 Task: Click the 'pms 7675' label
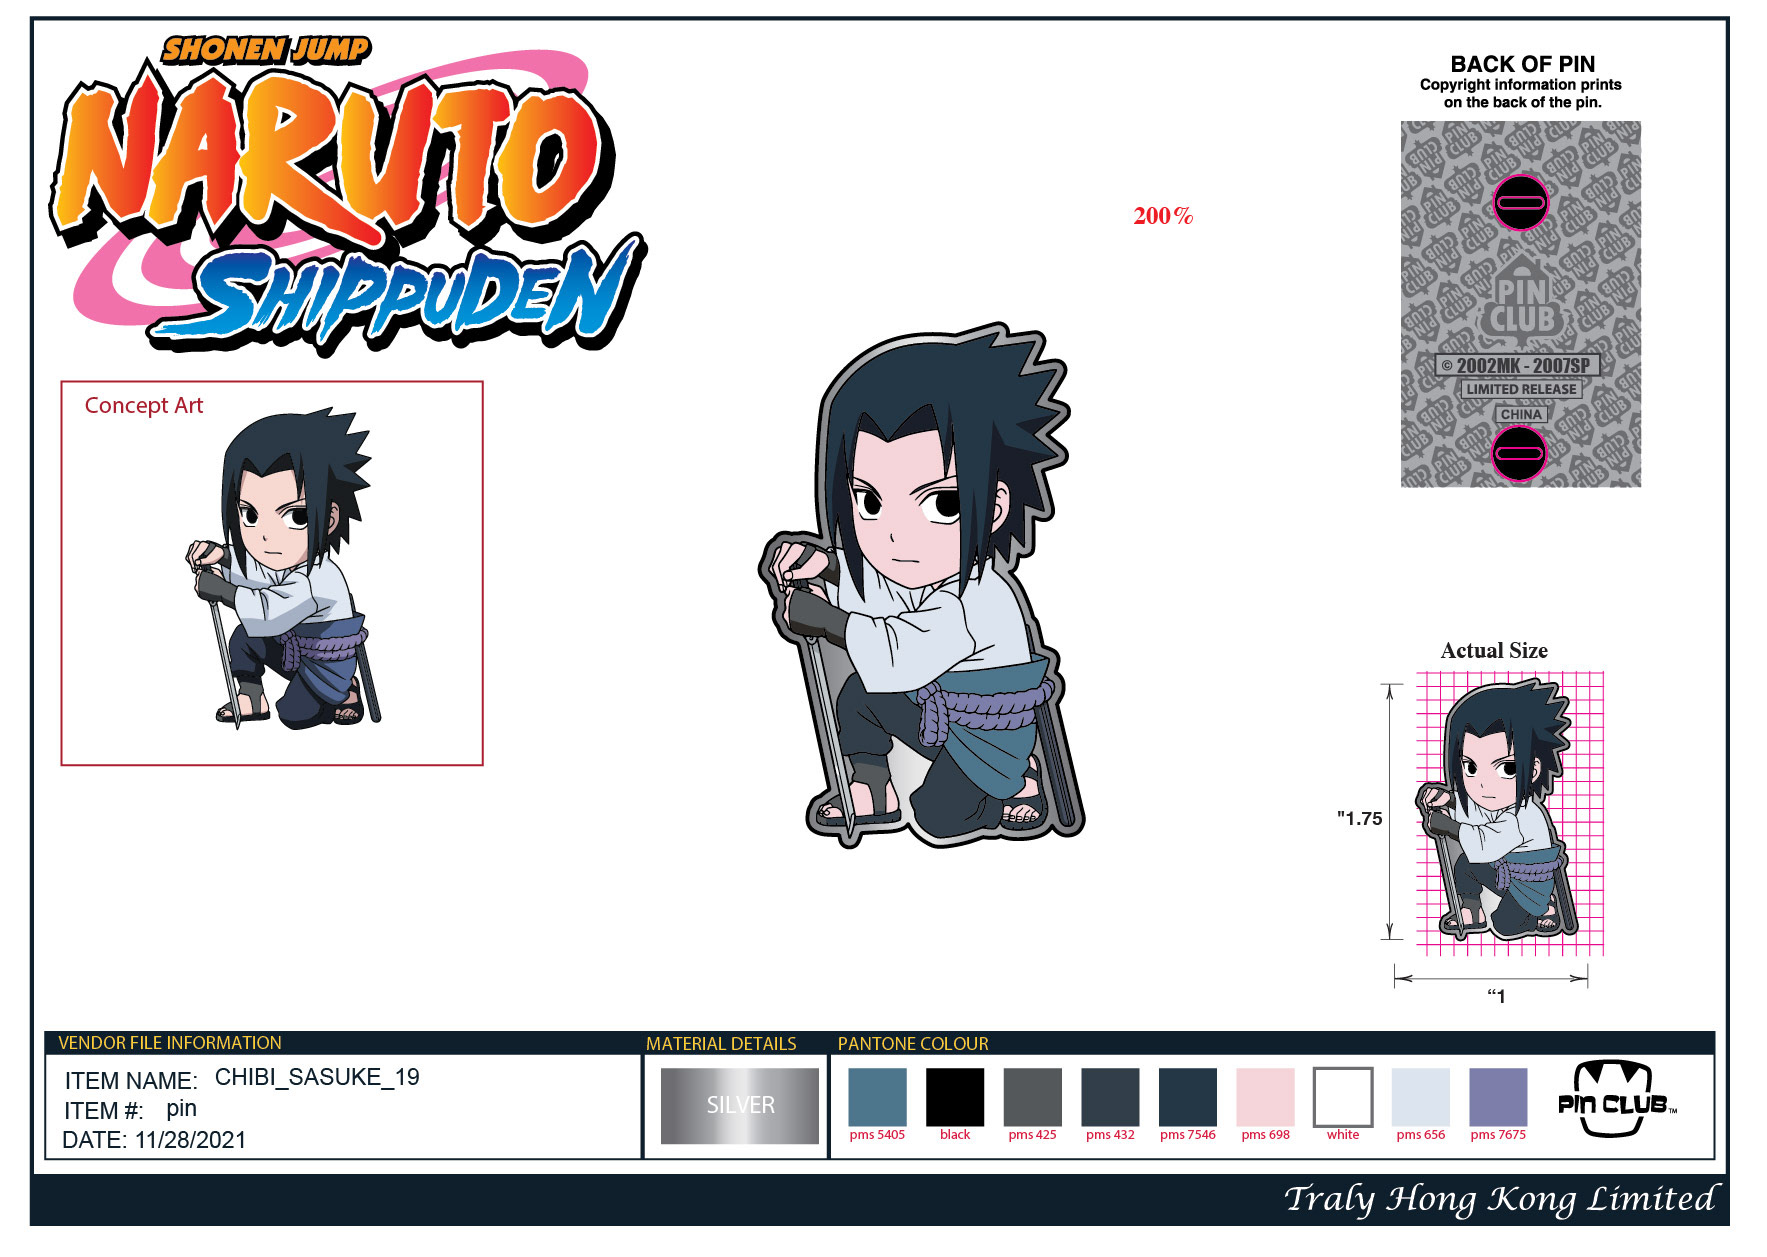tap(1498, 1135)
